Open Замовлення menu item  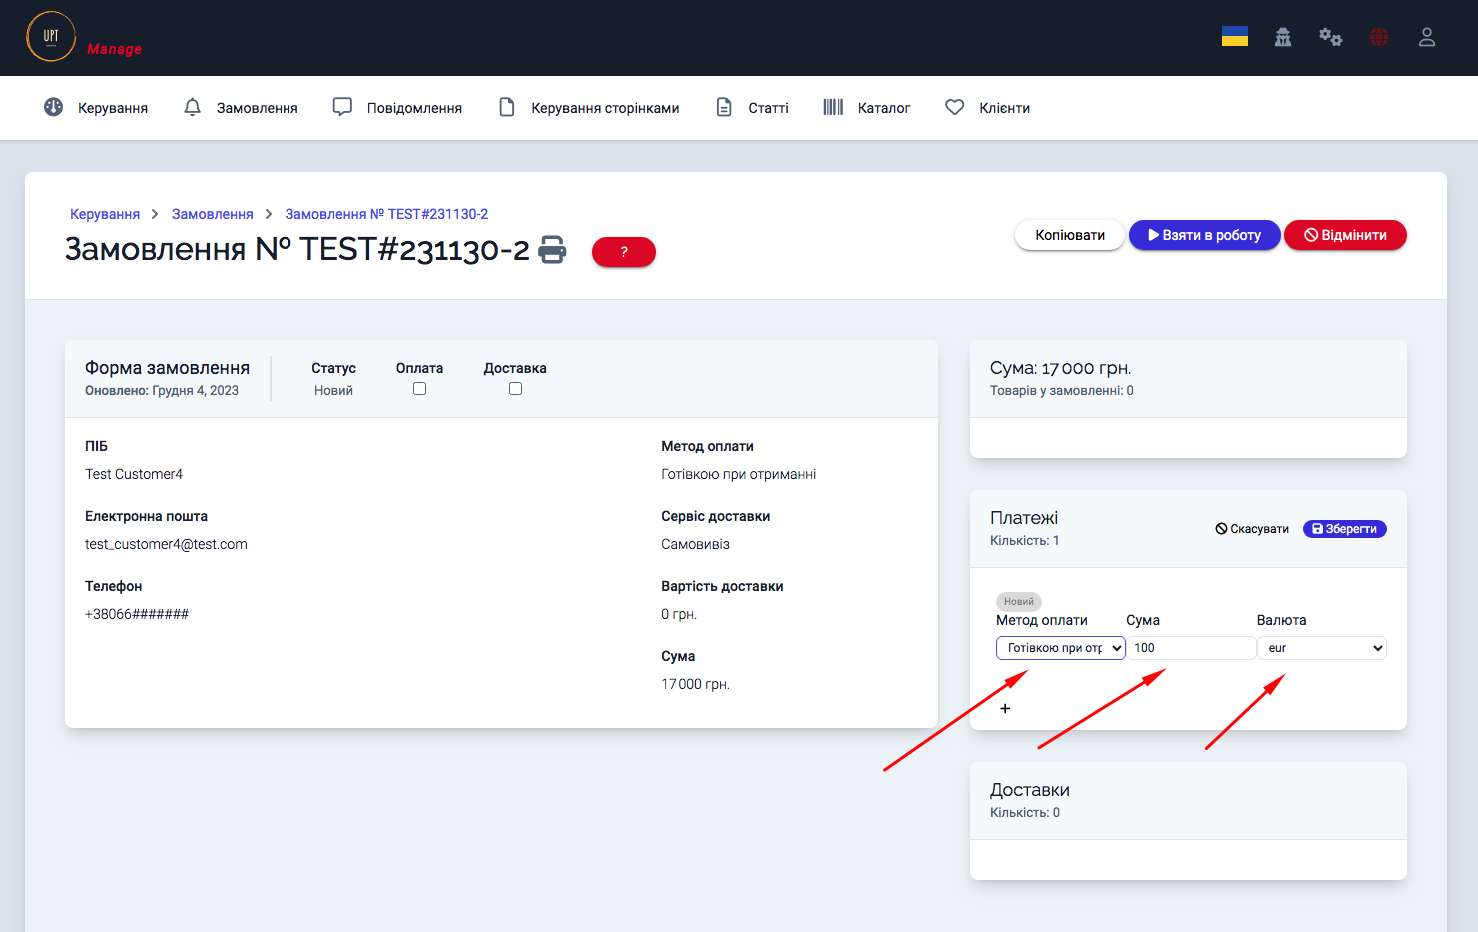pos(257,108)
